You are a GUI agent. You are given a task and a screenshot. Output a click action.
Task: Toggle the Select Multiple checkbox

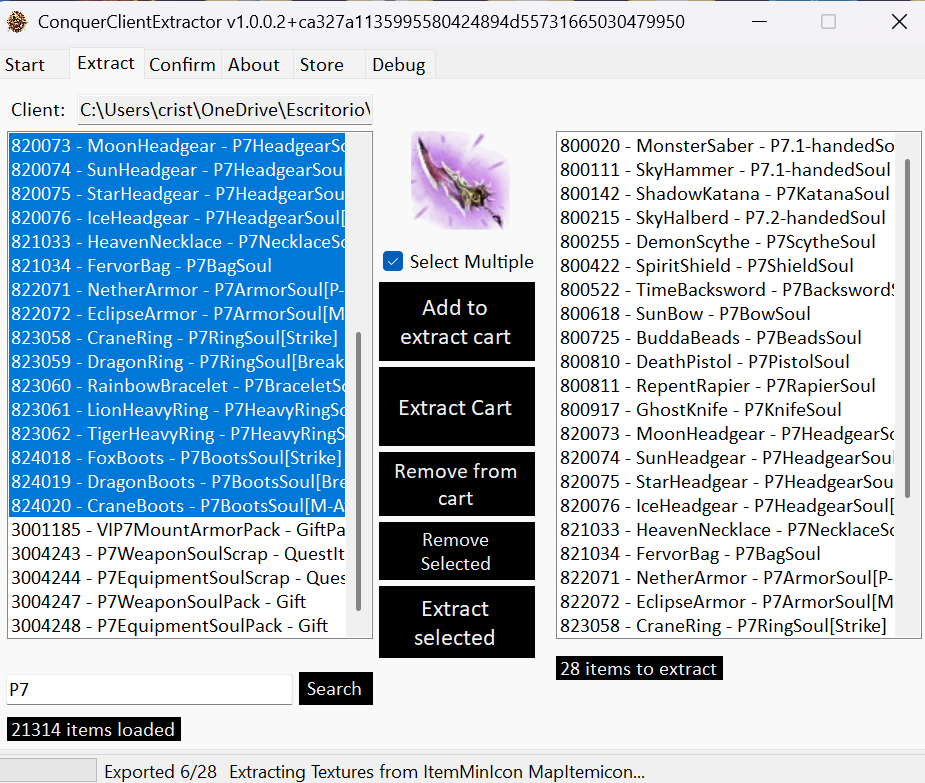(393, 261)
